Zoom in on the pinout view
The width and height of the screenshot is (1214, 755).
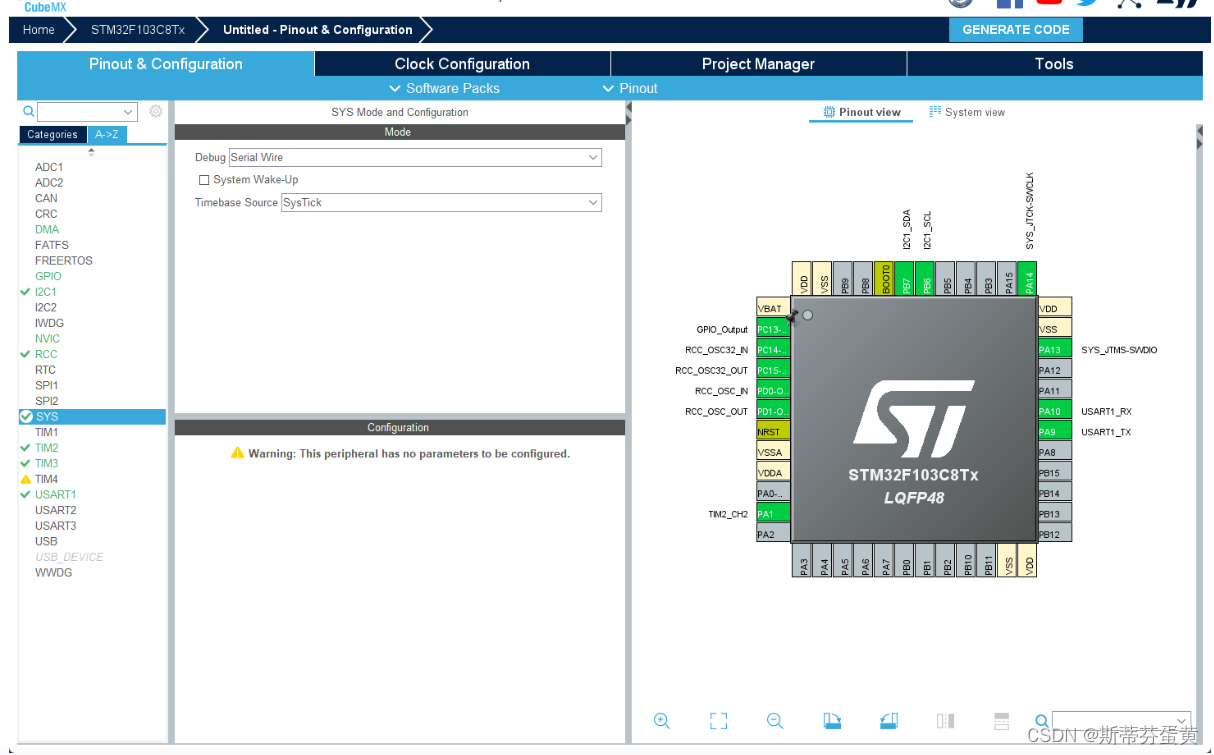point(662,720)
